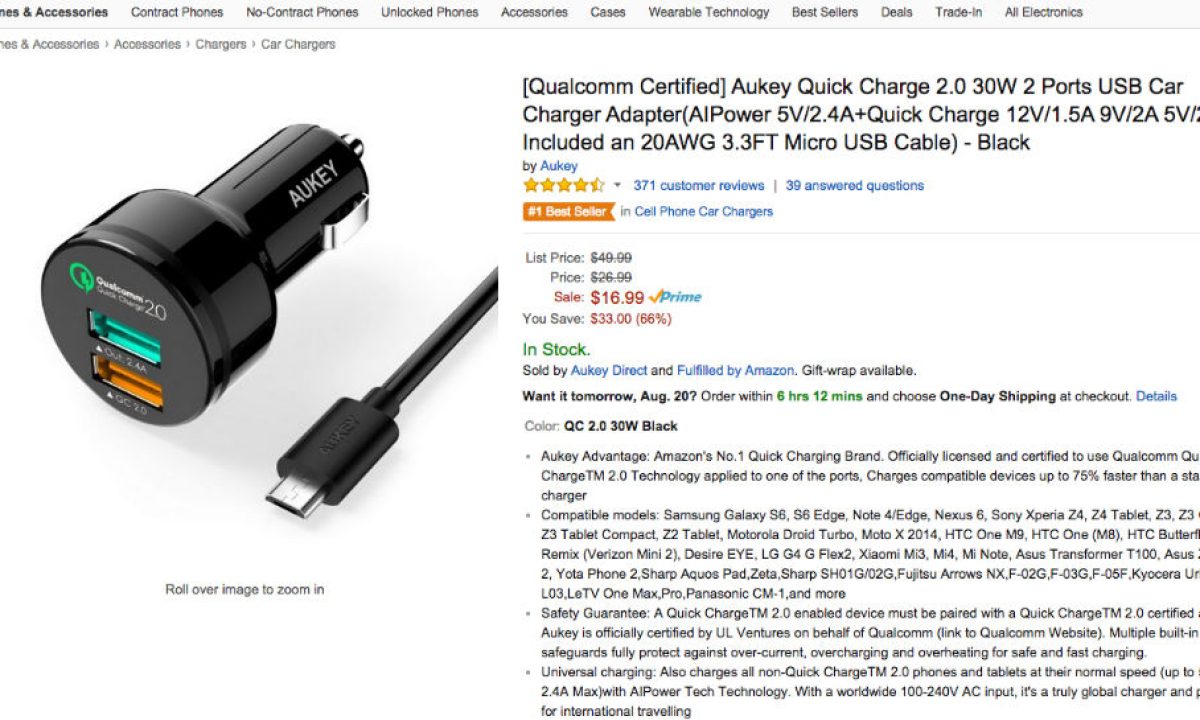Image resolution: width=1200 pixels, height=720 pixels.
Task: Click the star rating icons
Action: [564, 185]
